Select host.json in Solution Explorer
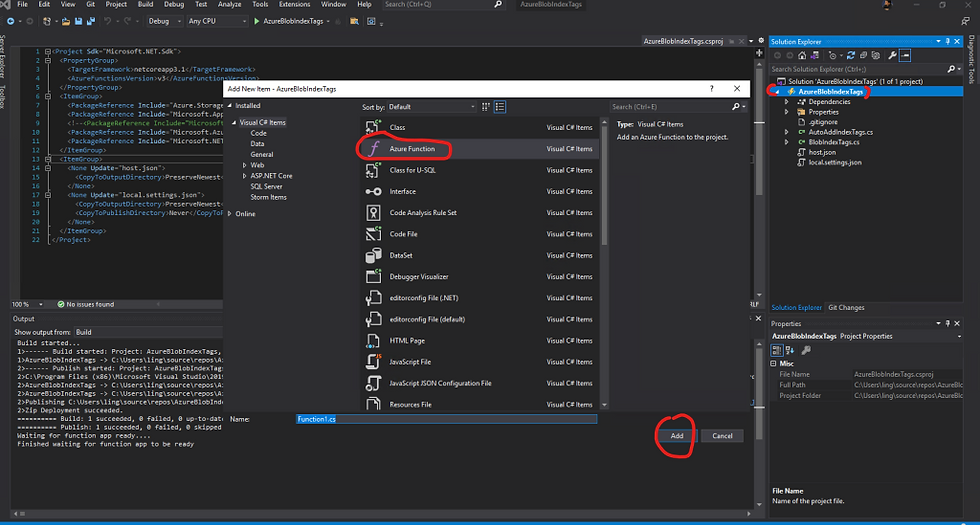Screen dimensions: 980x525 822,152
